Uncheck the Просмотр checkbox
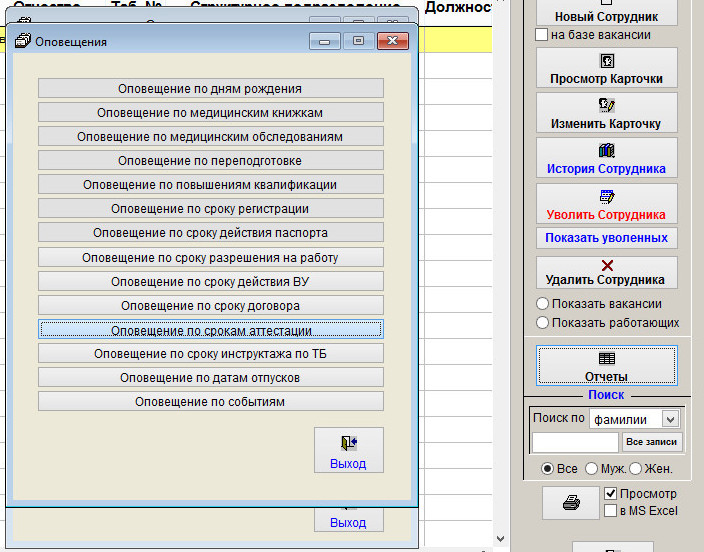The height and width of the screenshot is (552, 704). 610,494
